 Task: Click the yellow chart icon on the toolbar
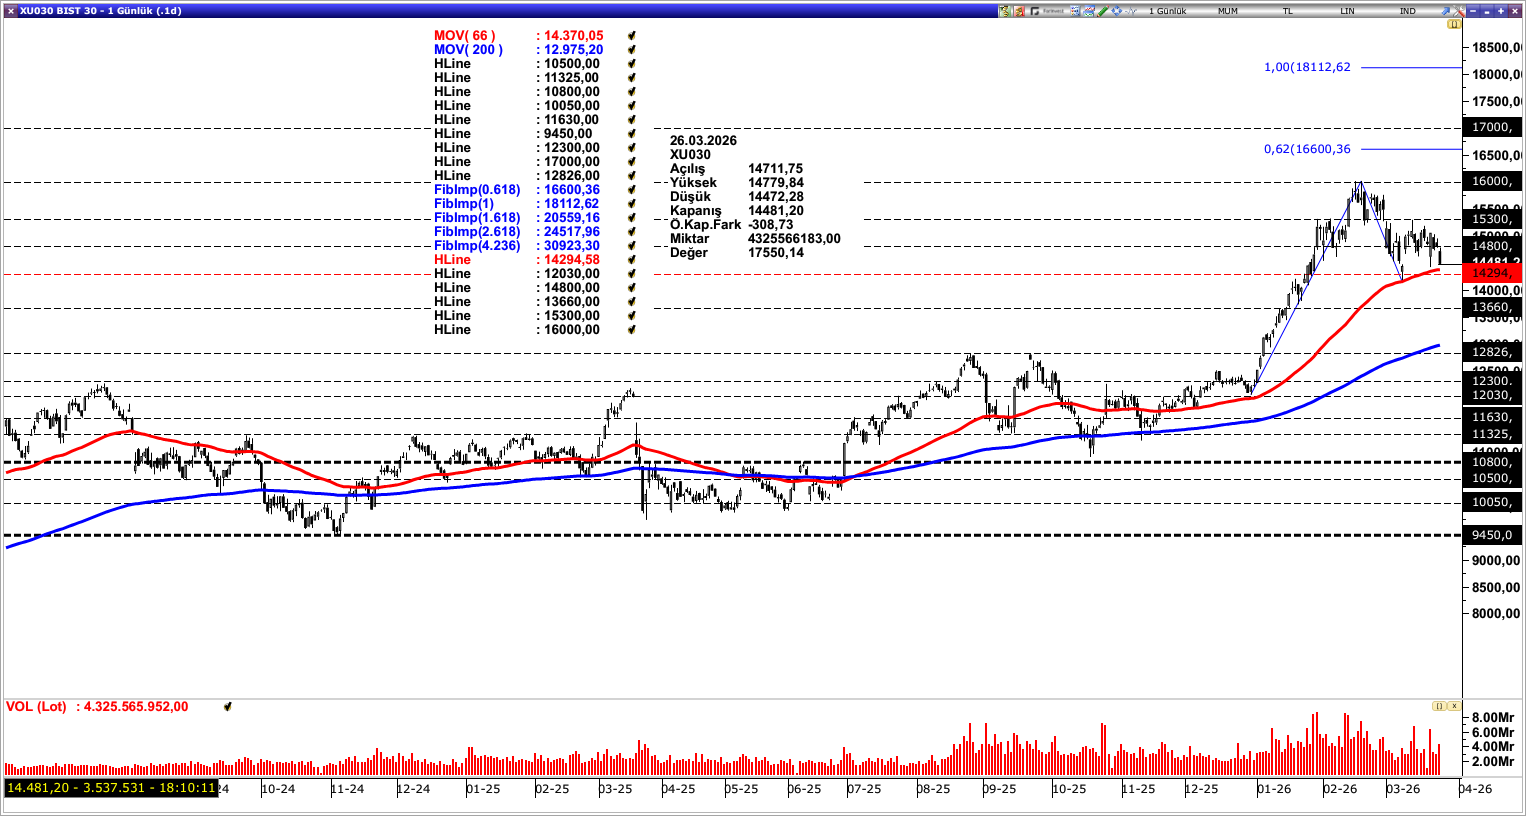pyautogui.click(x=1003, y=10)
